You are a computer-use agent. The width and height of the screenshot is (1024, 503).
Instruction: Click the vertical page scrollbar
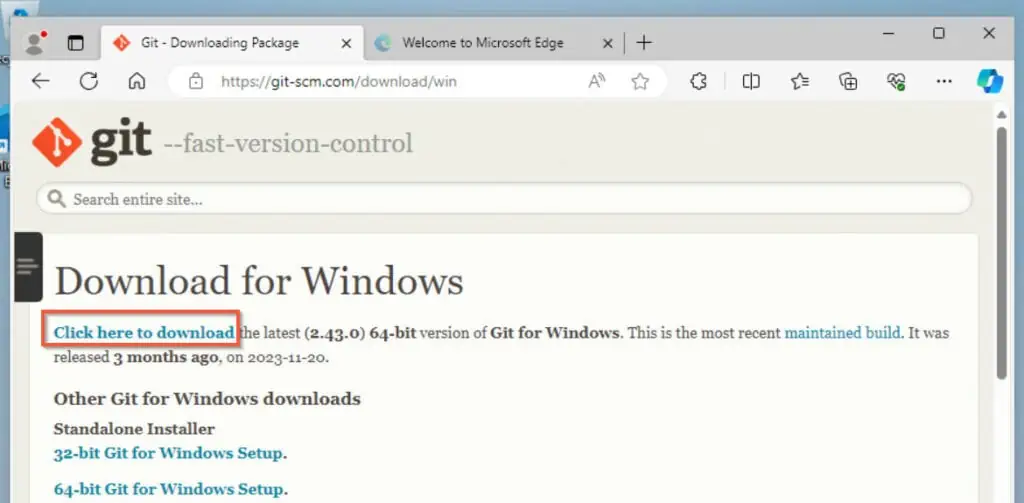click(x=1002, y=253)
